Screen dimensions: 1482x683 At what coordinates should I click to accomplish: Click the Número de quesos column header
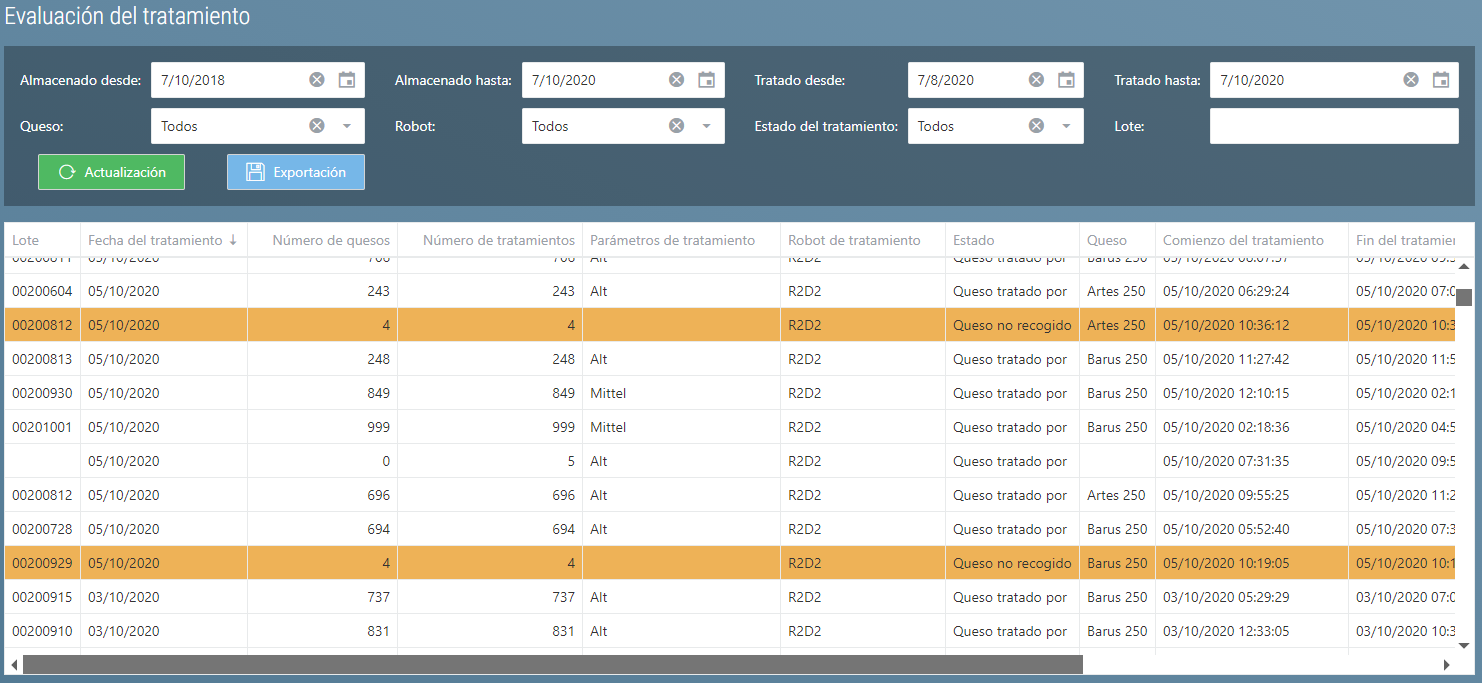pos(331,240)
